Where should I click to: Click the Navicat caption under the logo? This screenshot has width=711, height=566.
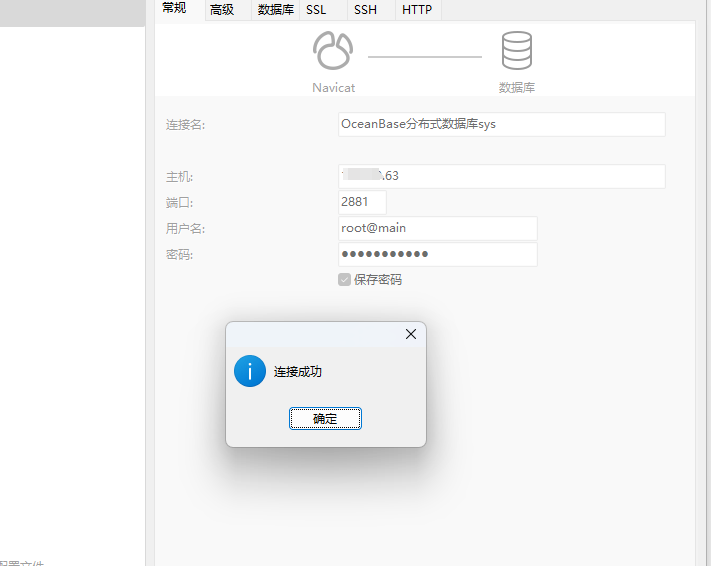(333, 88)
